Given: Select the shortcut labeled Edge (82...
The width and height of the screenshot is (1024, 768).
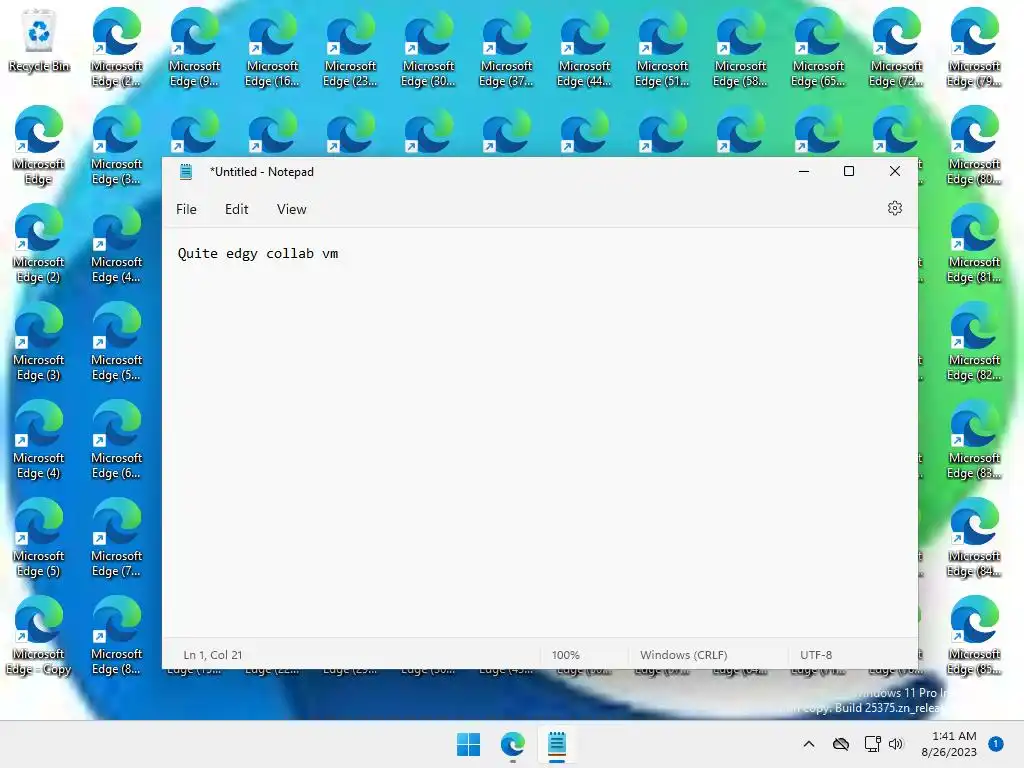Looking at the screenshot, I should point(974,342).
